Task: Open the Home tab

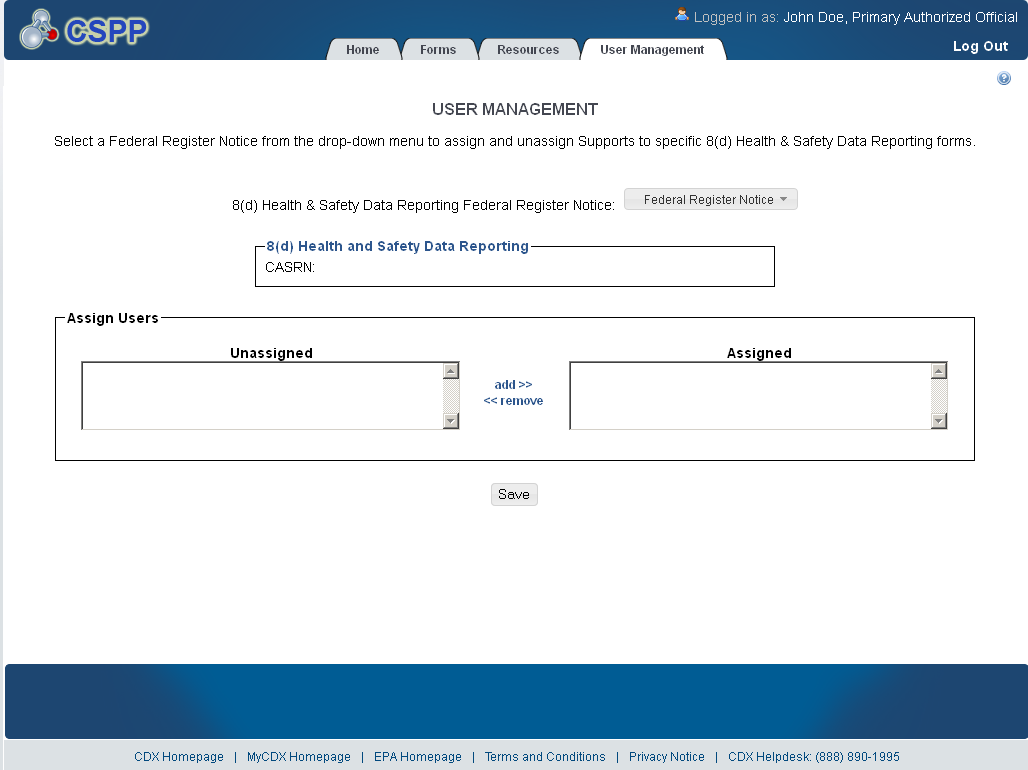Action: coord(363,49)
